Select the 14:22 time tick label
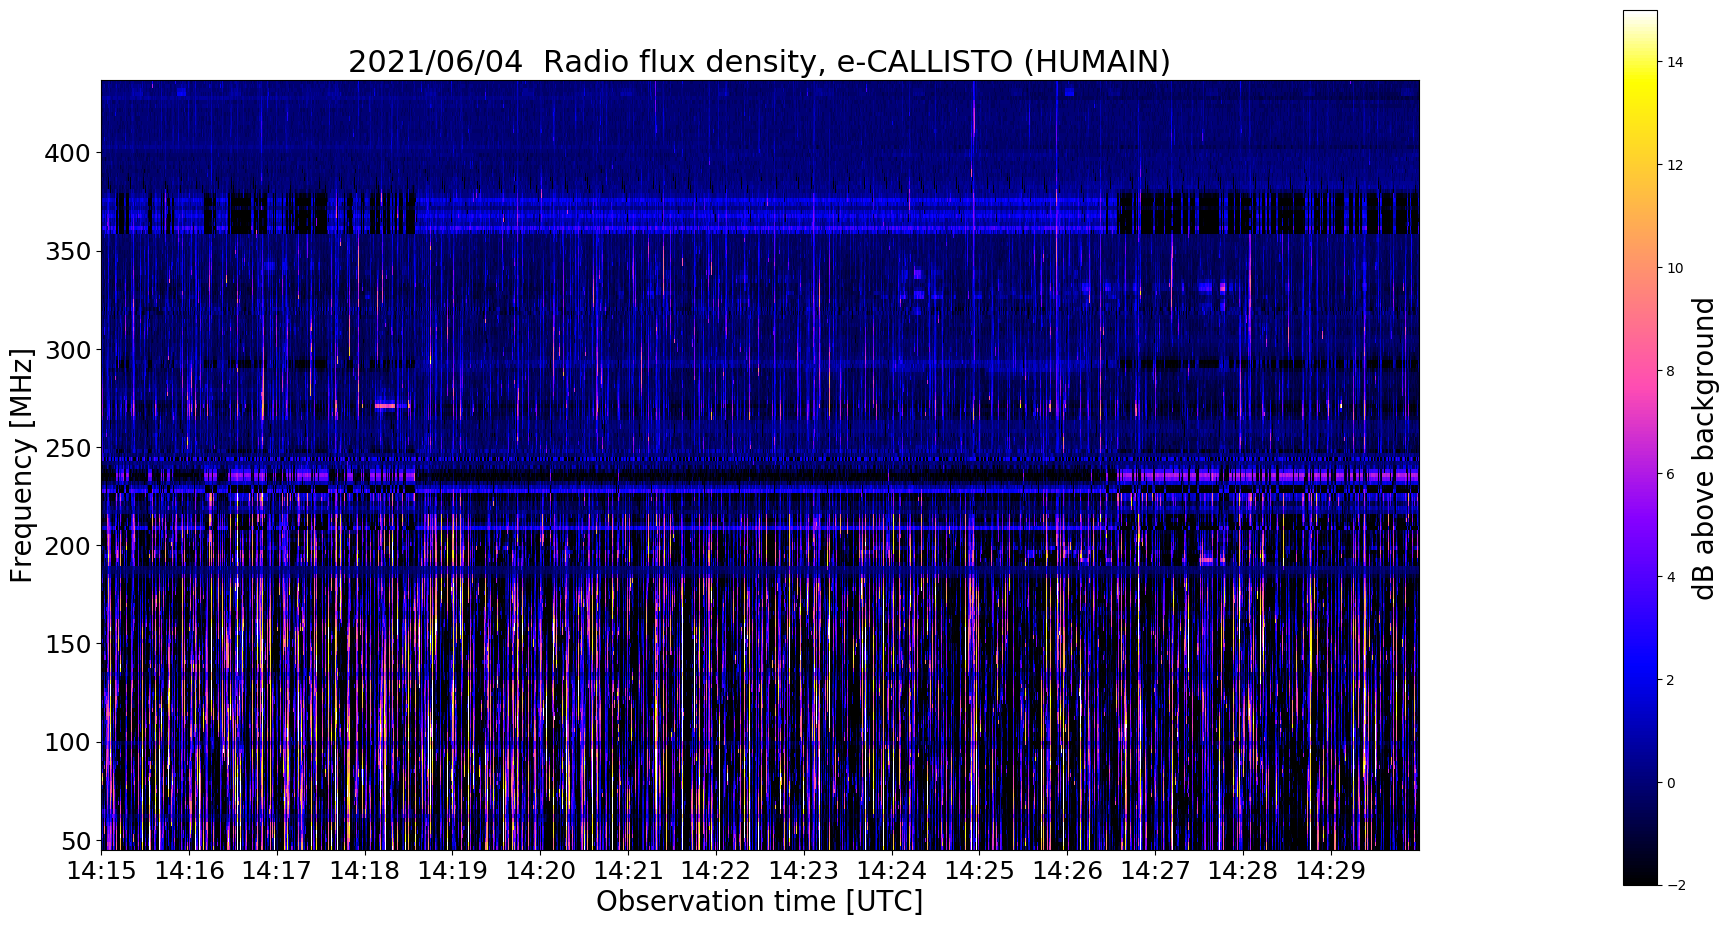 point(716,870)
